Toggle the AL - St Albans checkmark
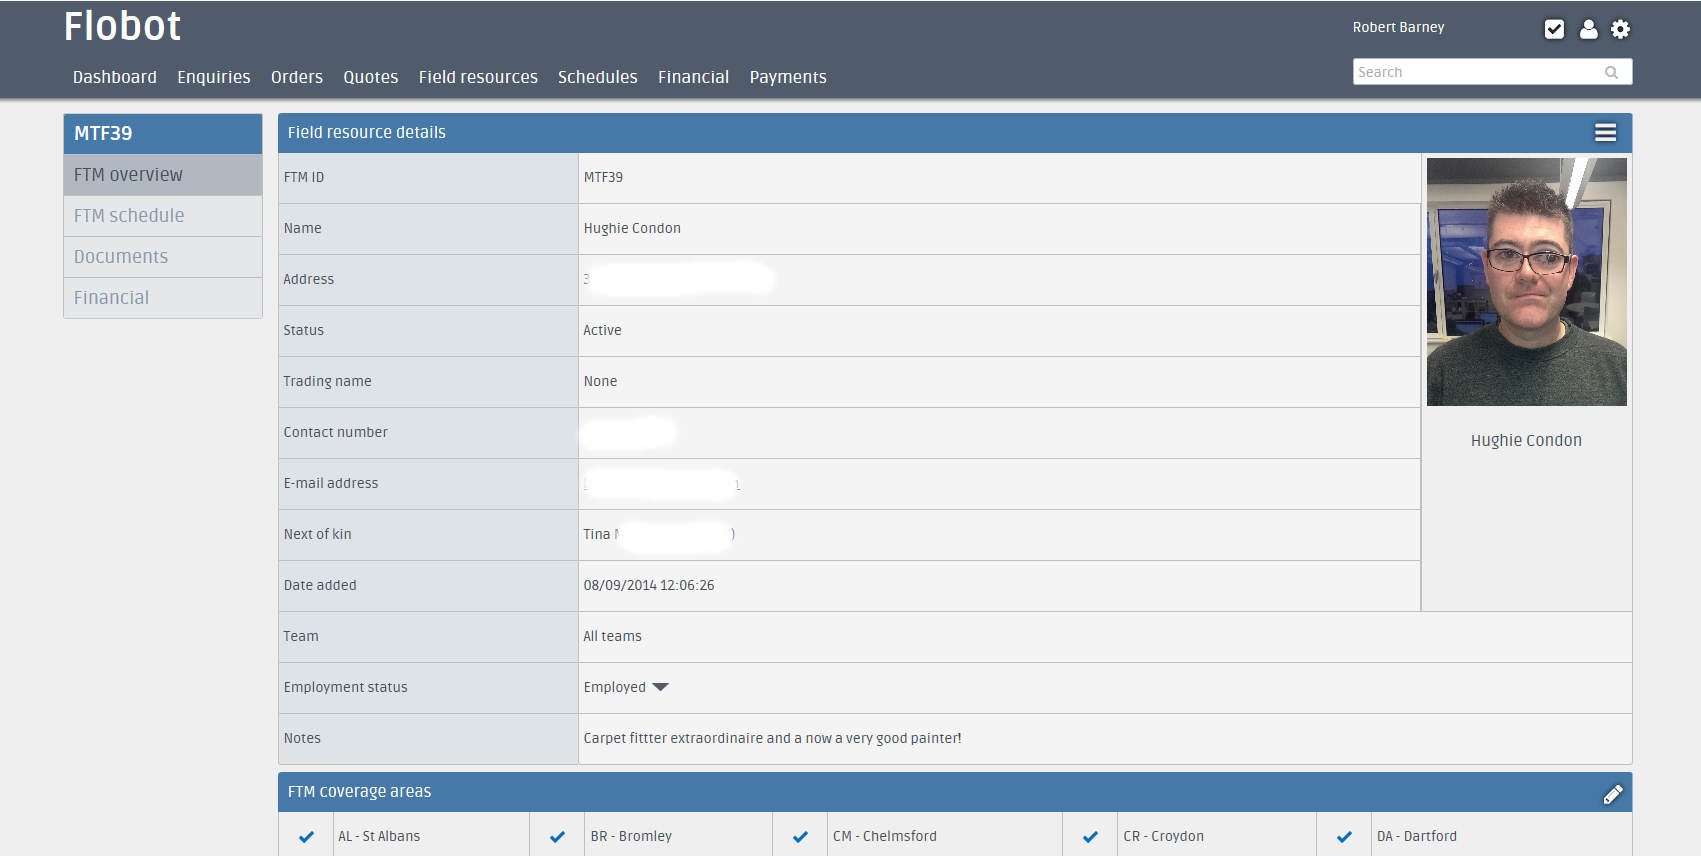 point(306,837)
